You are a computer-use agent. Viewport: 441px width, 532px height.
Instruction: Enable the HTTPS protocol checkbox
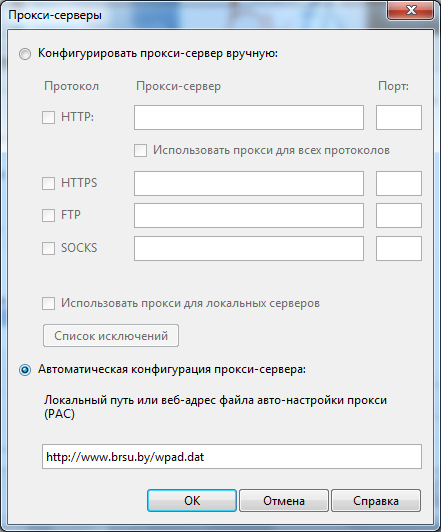49,184
